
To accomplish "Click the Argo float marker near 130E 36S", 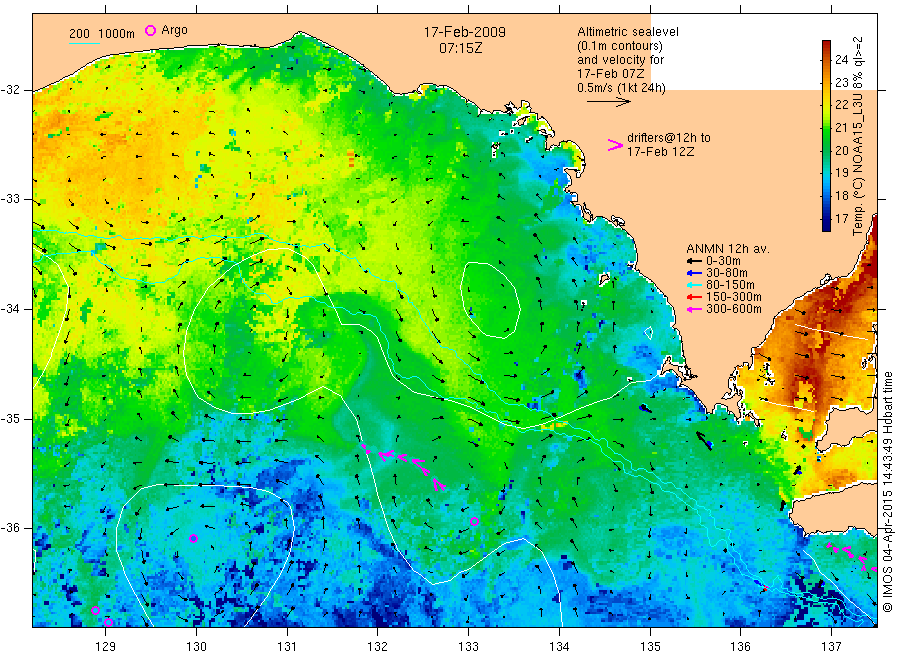I will point(193,538).
